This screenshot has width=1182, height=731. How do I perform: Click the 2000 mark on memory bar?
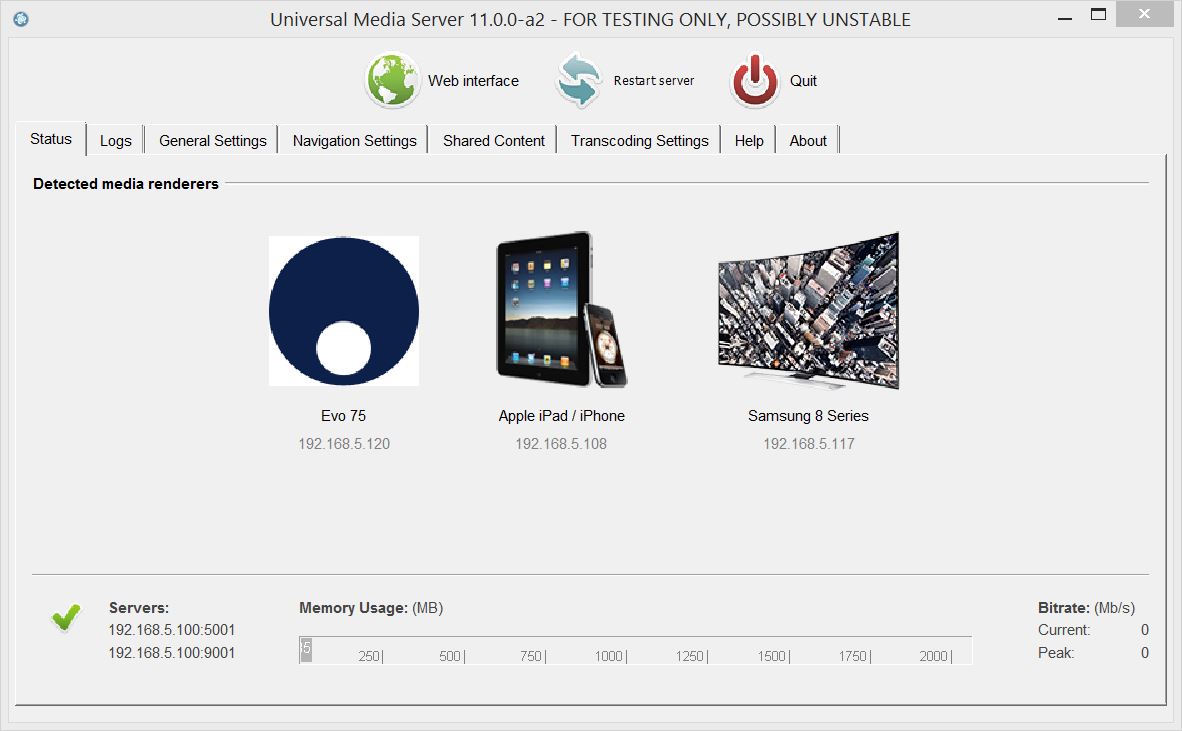[935, 656]
